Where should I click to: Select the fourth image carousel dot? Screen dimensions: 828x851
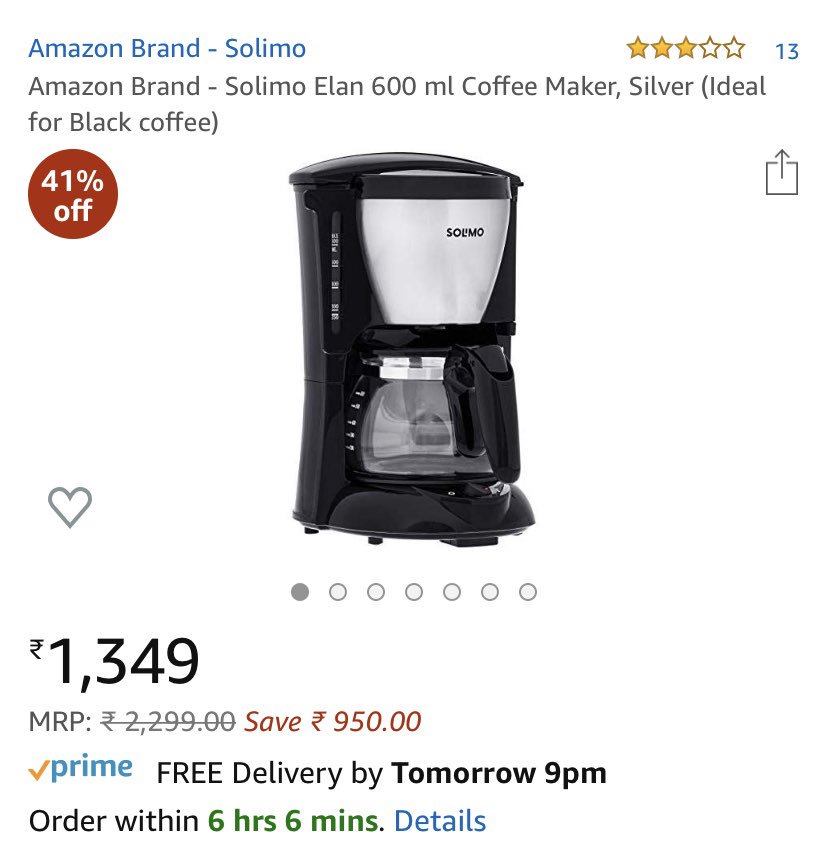point(414,592)
